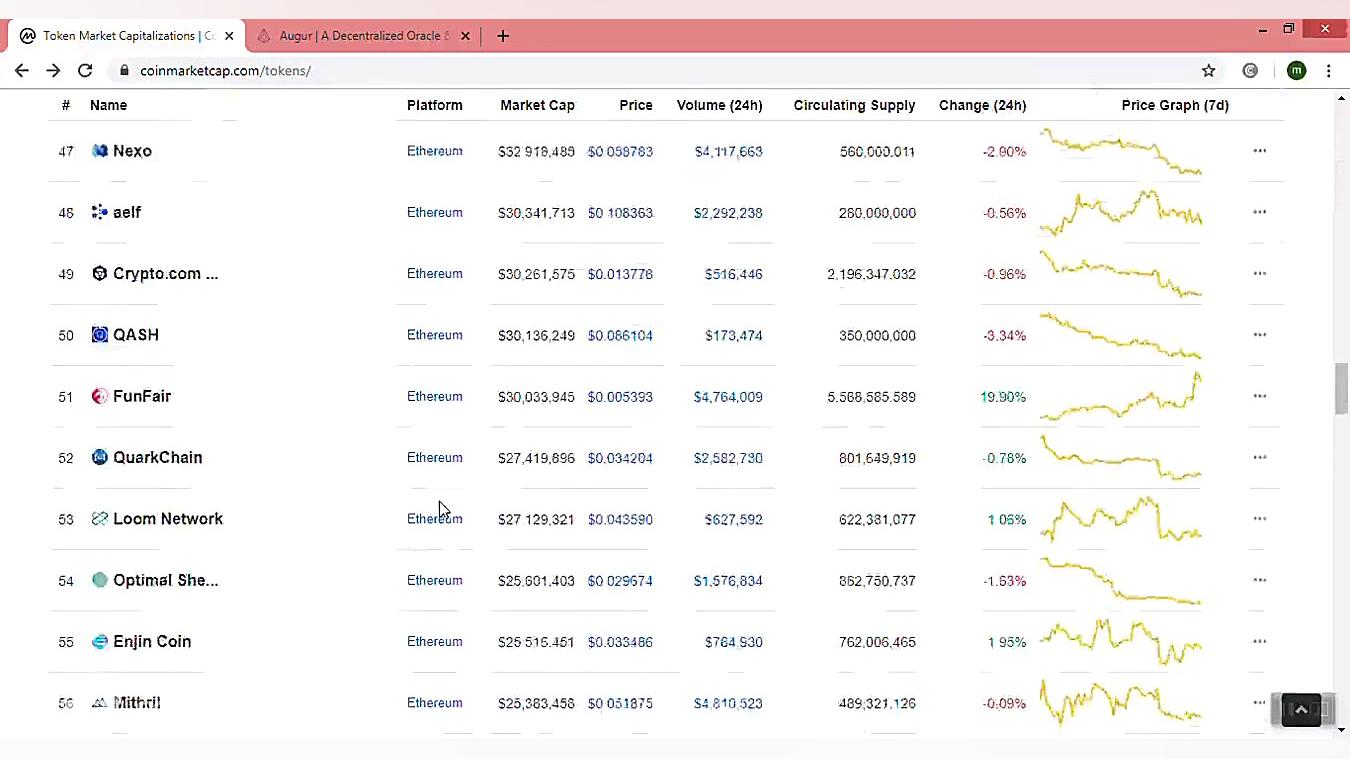Sort by Price column header

(x=636, y=105)
